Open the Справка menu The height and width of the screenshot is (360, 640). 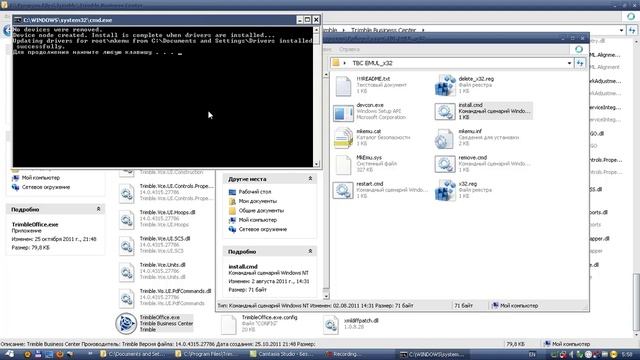[x=349, y=49]
